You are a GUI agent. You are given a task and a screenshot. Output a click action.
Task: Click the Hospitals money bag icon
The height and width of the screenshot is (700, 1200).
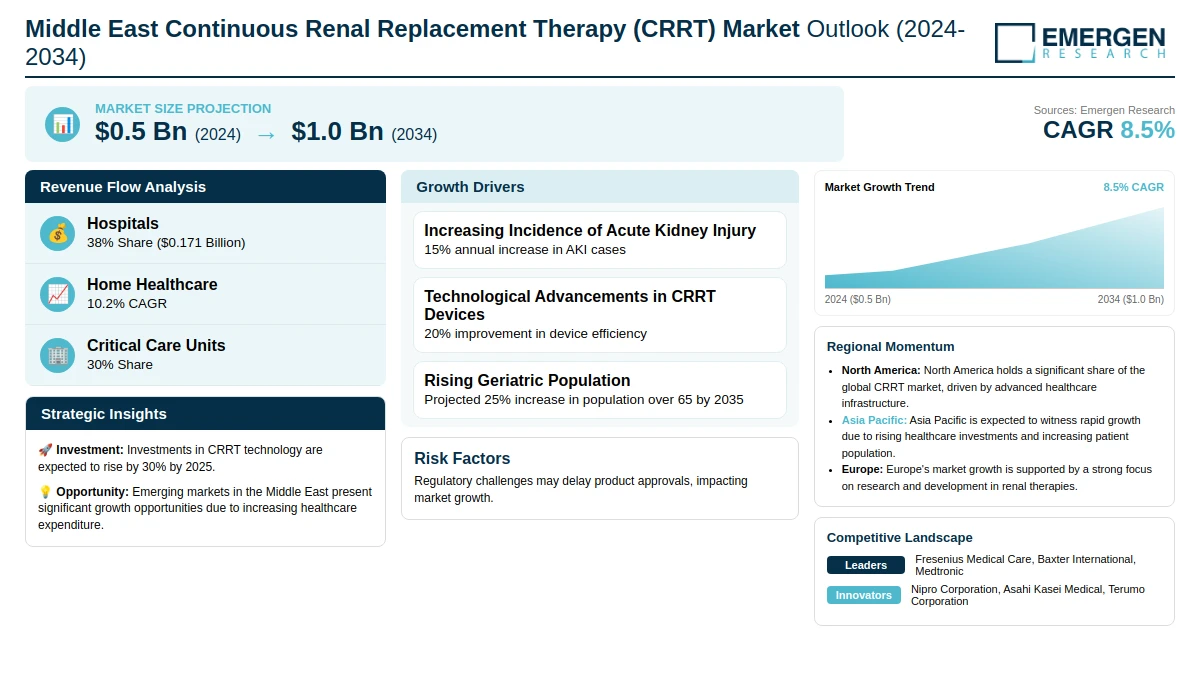click(x=57, y=233)
